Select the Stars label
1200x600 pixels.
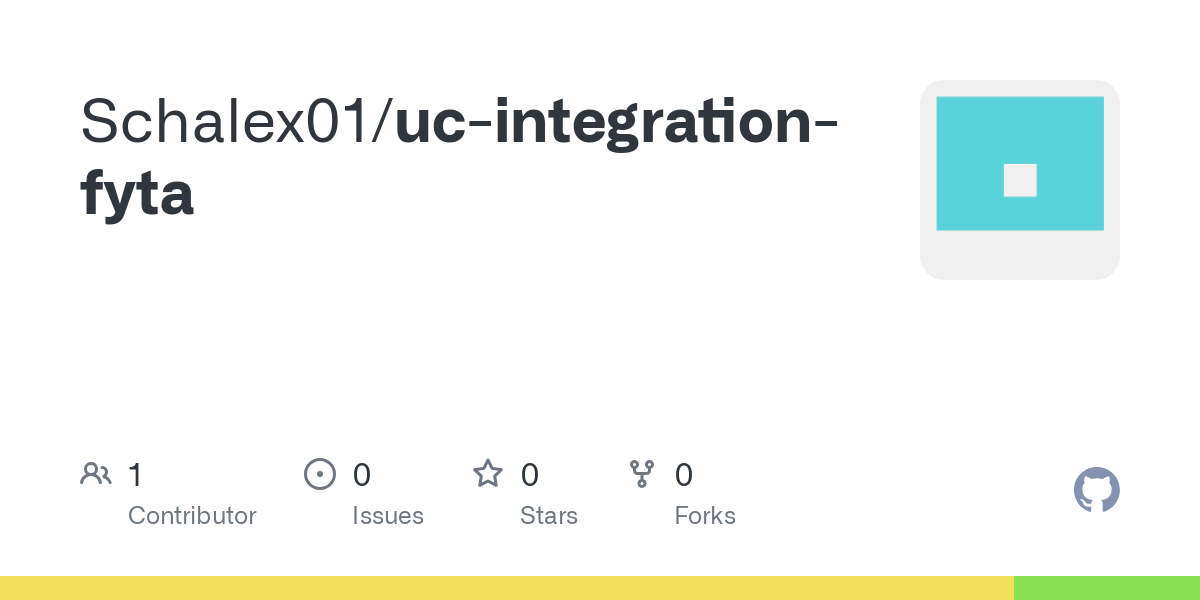tap(549, 516)
